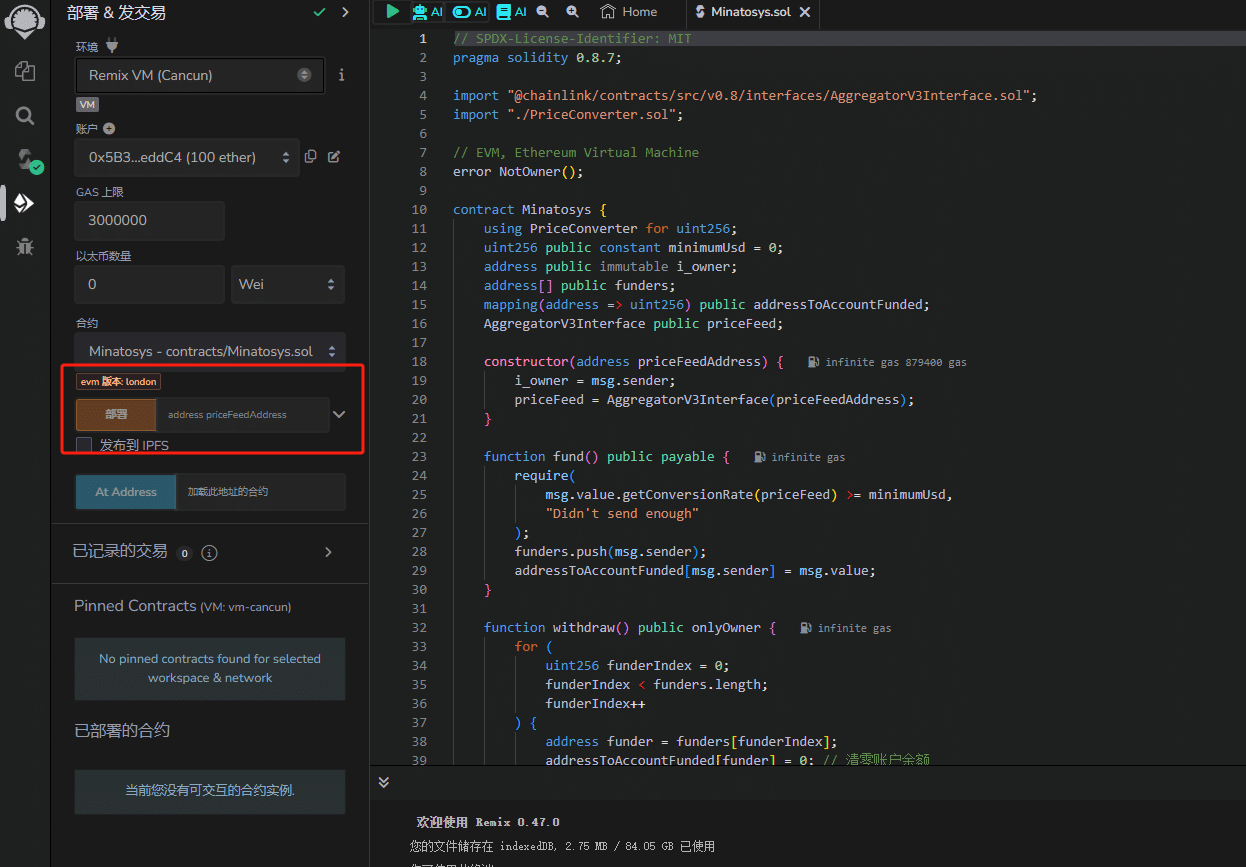The width and height of the screenshot is (1246, 867).
Task: Click the zoom in magnifier icon
Action: pos(572,12)
